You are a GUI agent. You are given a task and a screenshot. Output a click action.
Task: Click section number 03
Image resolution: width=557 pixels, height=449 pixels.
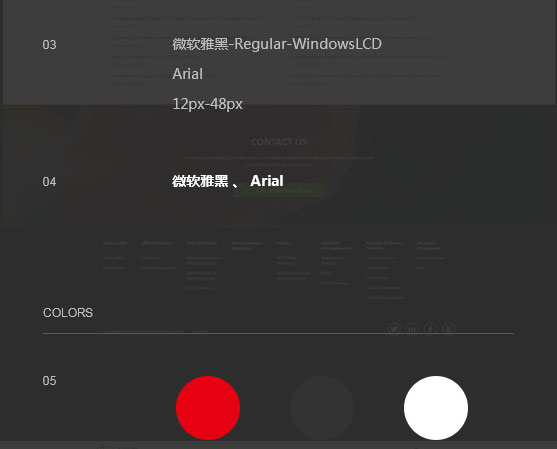tap(49, 45)
